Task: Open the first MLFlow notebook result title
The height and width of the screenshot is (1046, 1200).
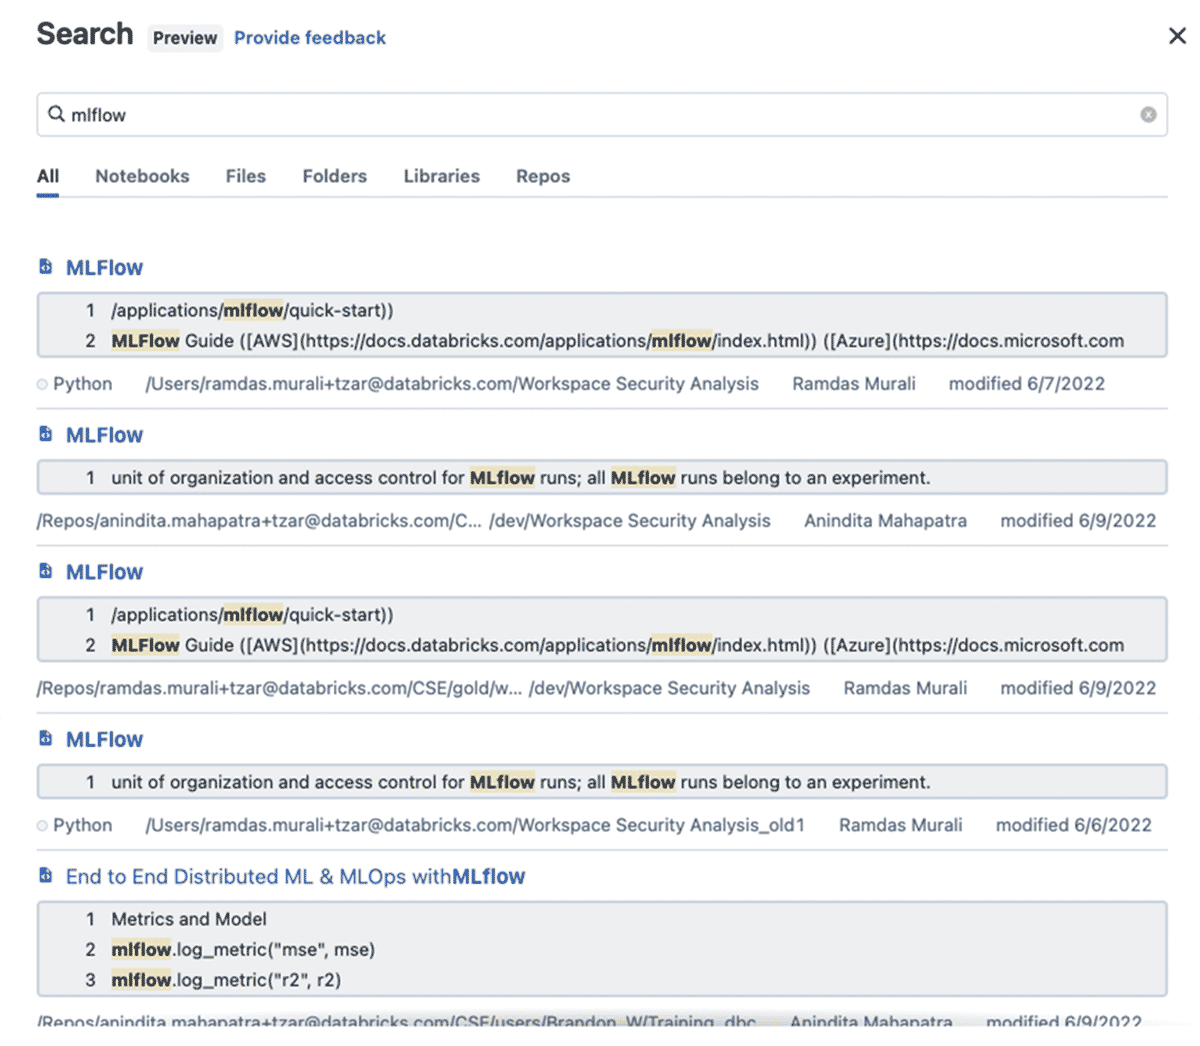Action: coord(104,268)
